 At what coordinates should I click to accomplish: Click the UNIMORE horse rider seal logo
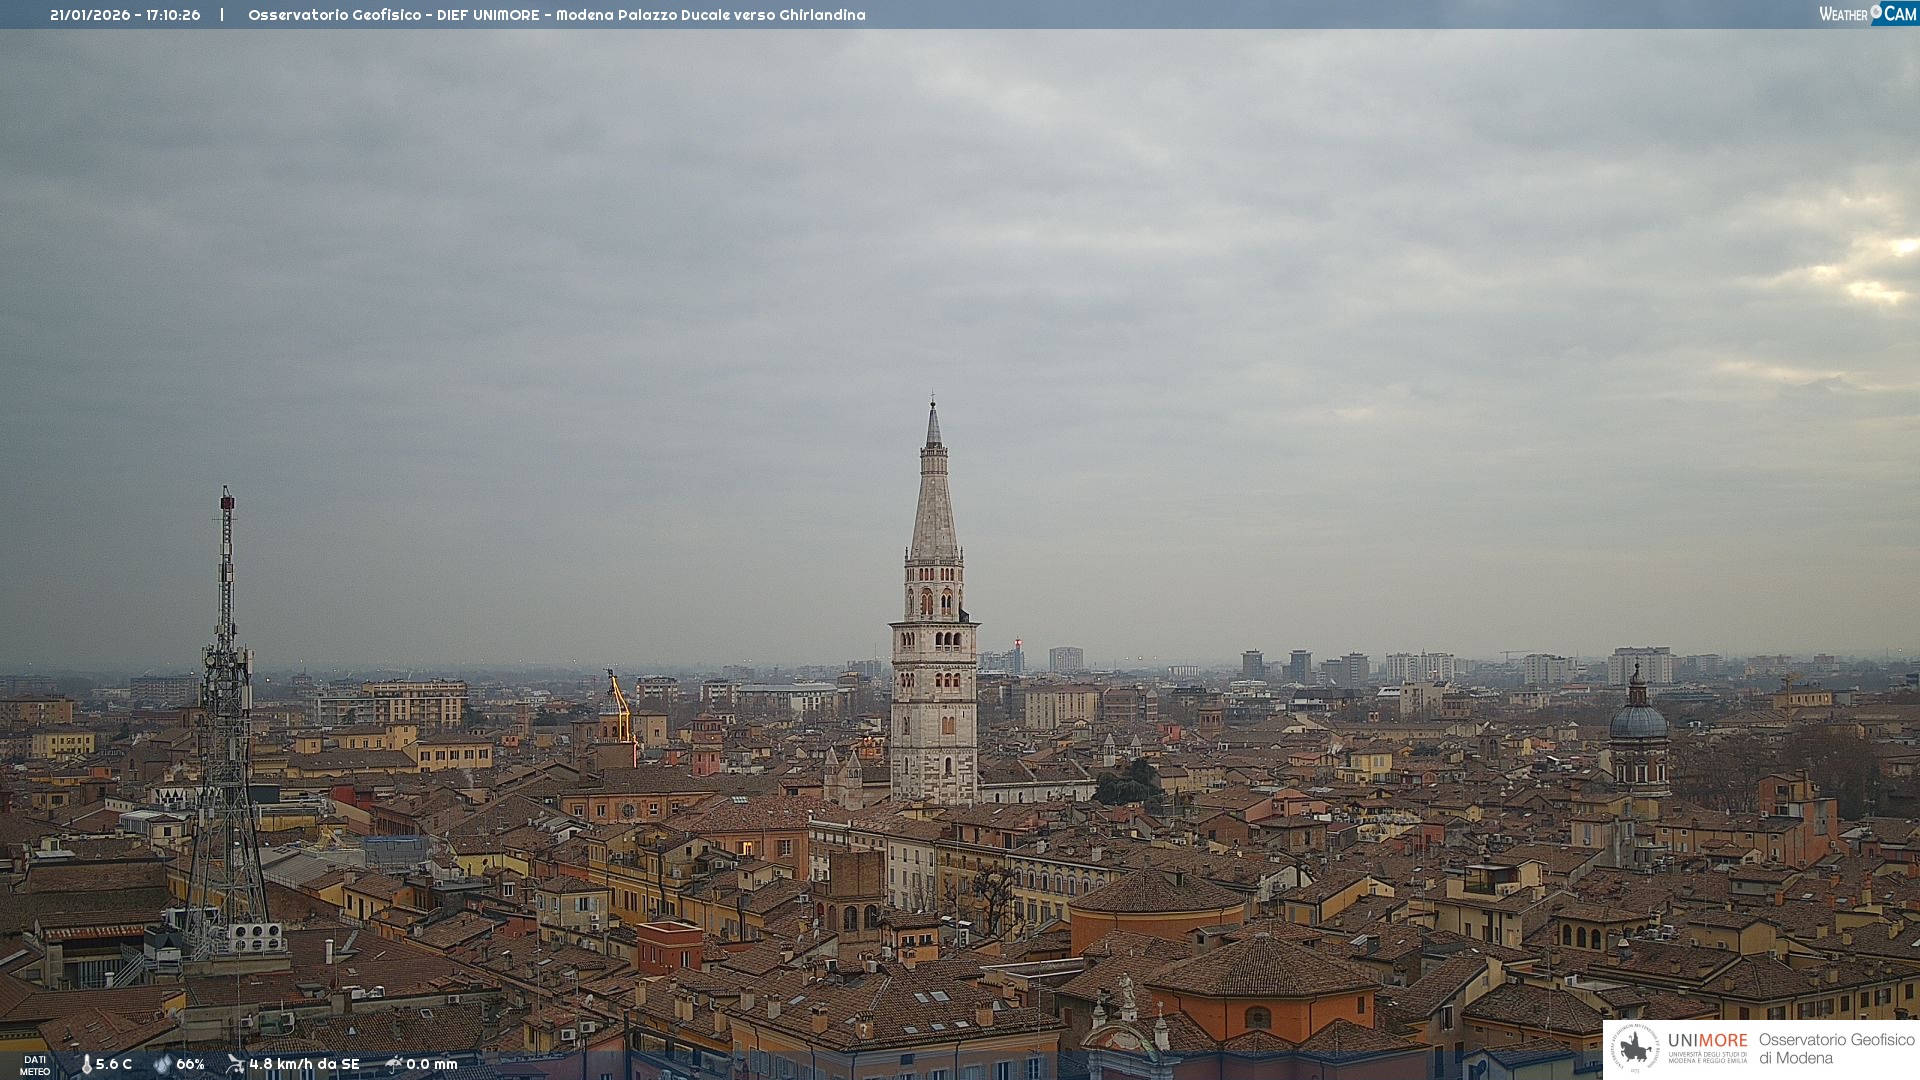click(1635, 1049)
